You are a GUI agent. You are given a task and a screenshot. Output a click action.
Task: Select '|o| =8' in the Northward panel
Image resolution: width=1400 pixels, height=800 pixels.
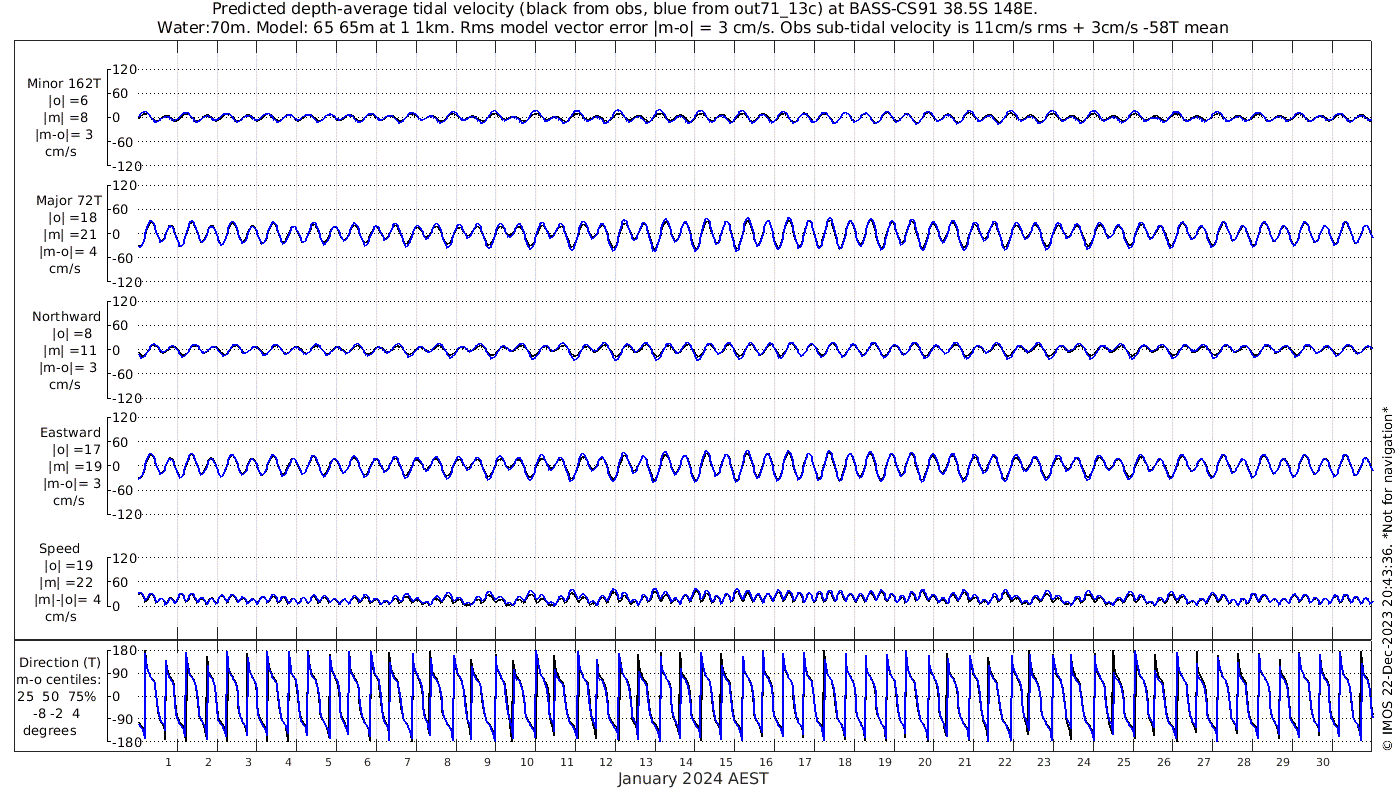pyautogui.click(x=72, y=333)
